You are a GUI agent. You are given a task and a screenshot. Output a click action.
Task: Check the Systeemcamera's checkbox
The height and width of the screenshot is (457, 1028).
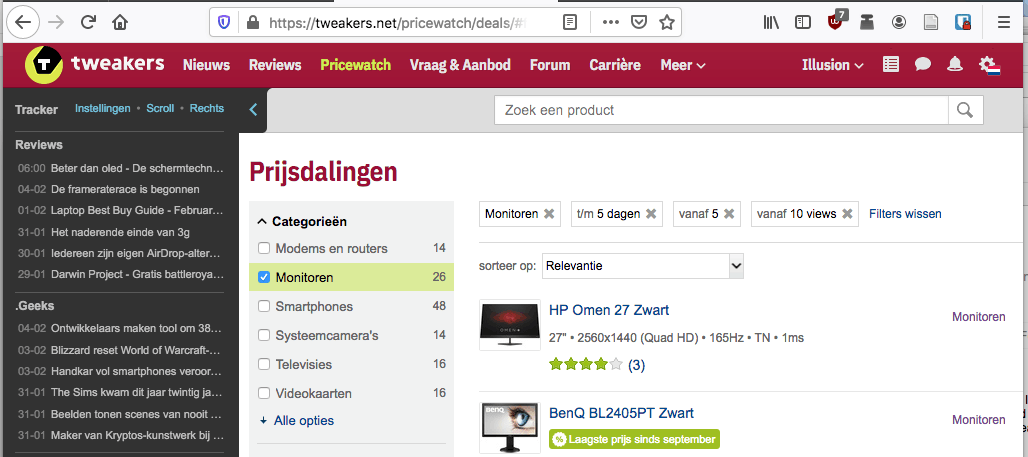(264, 335)
